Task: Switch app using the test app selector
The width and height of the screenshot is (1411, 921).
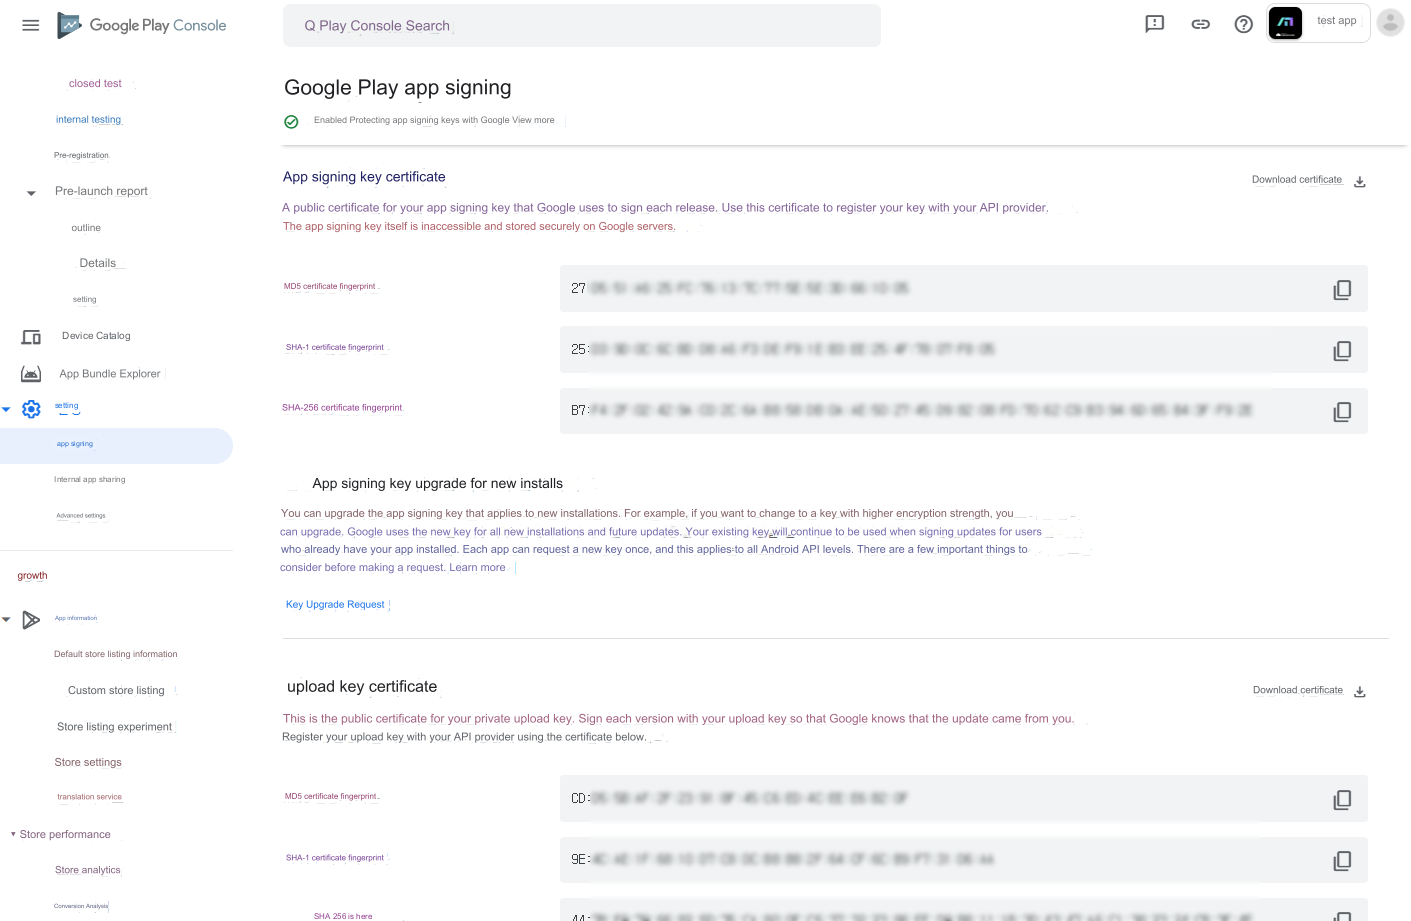Action: 1318,22
